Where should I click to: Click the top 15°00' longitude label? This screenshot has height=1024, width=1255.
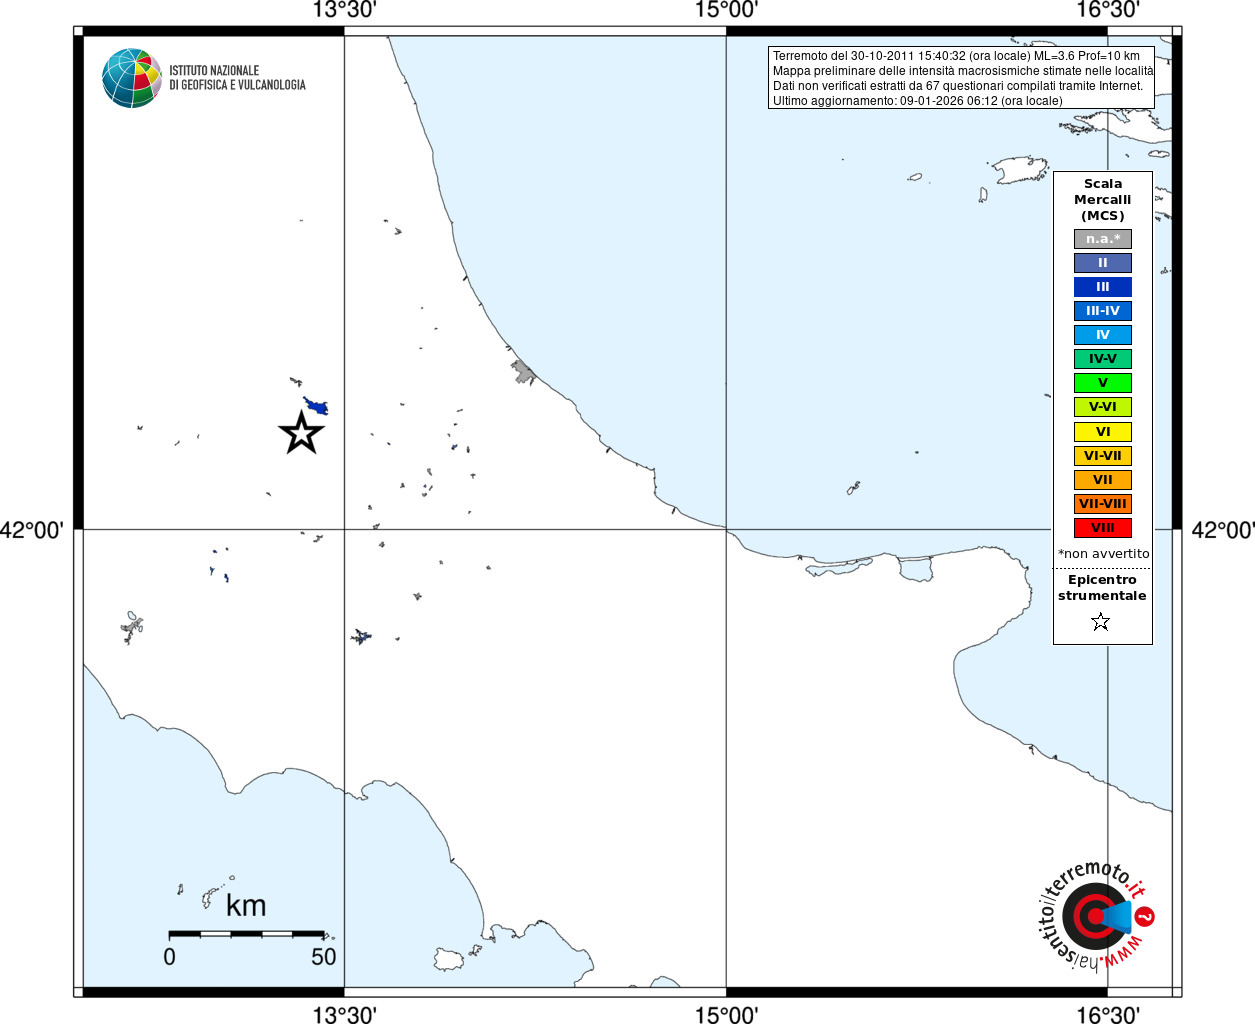coord(727,10)
